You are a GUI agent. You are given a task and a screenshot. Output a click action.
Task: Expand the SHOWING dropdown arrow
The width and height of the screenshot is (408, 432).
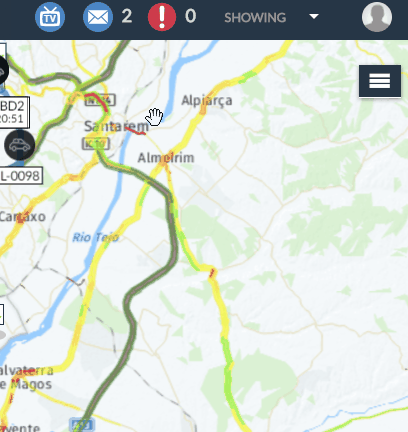(314, 16)
